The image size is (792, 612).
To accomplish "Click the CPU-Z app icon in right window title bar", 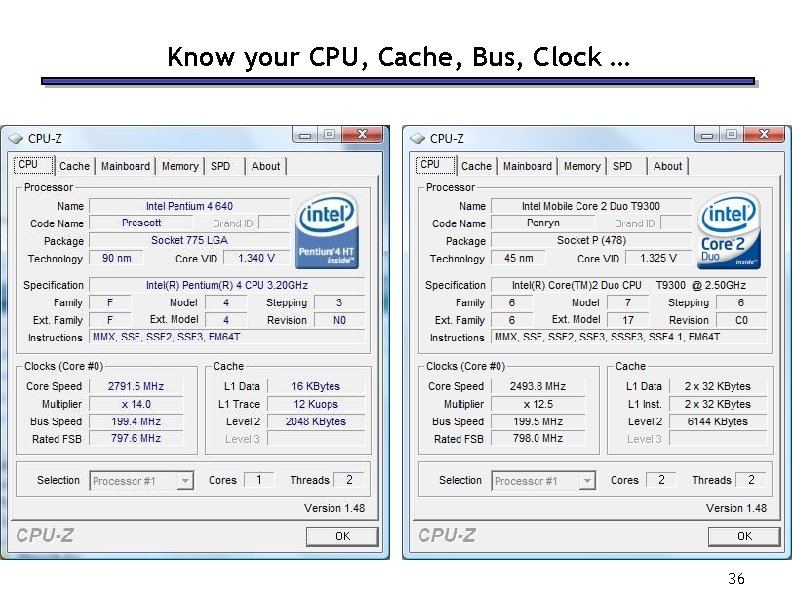I will click(418, 138).
